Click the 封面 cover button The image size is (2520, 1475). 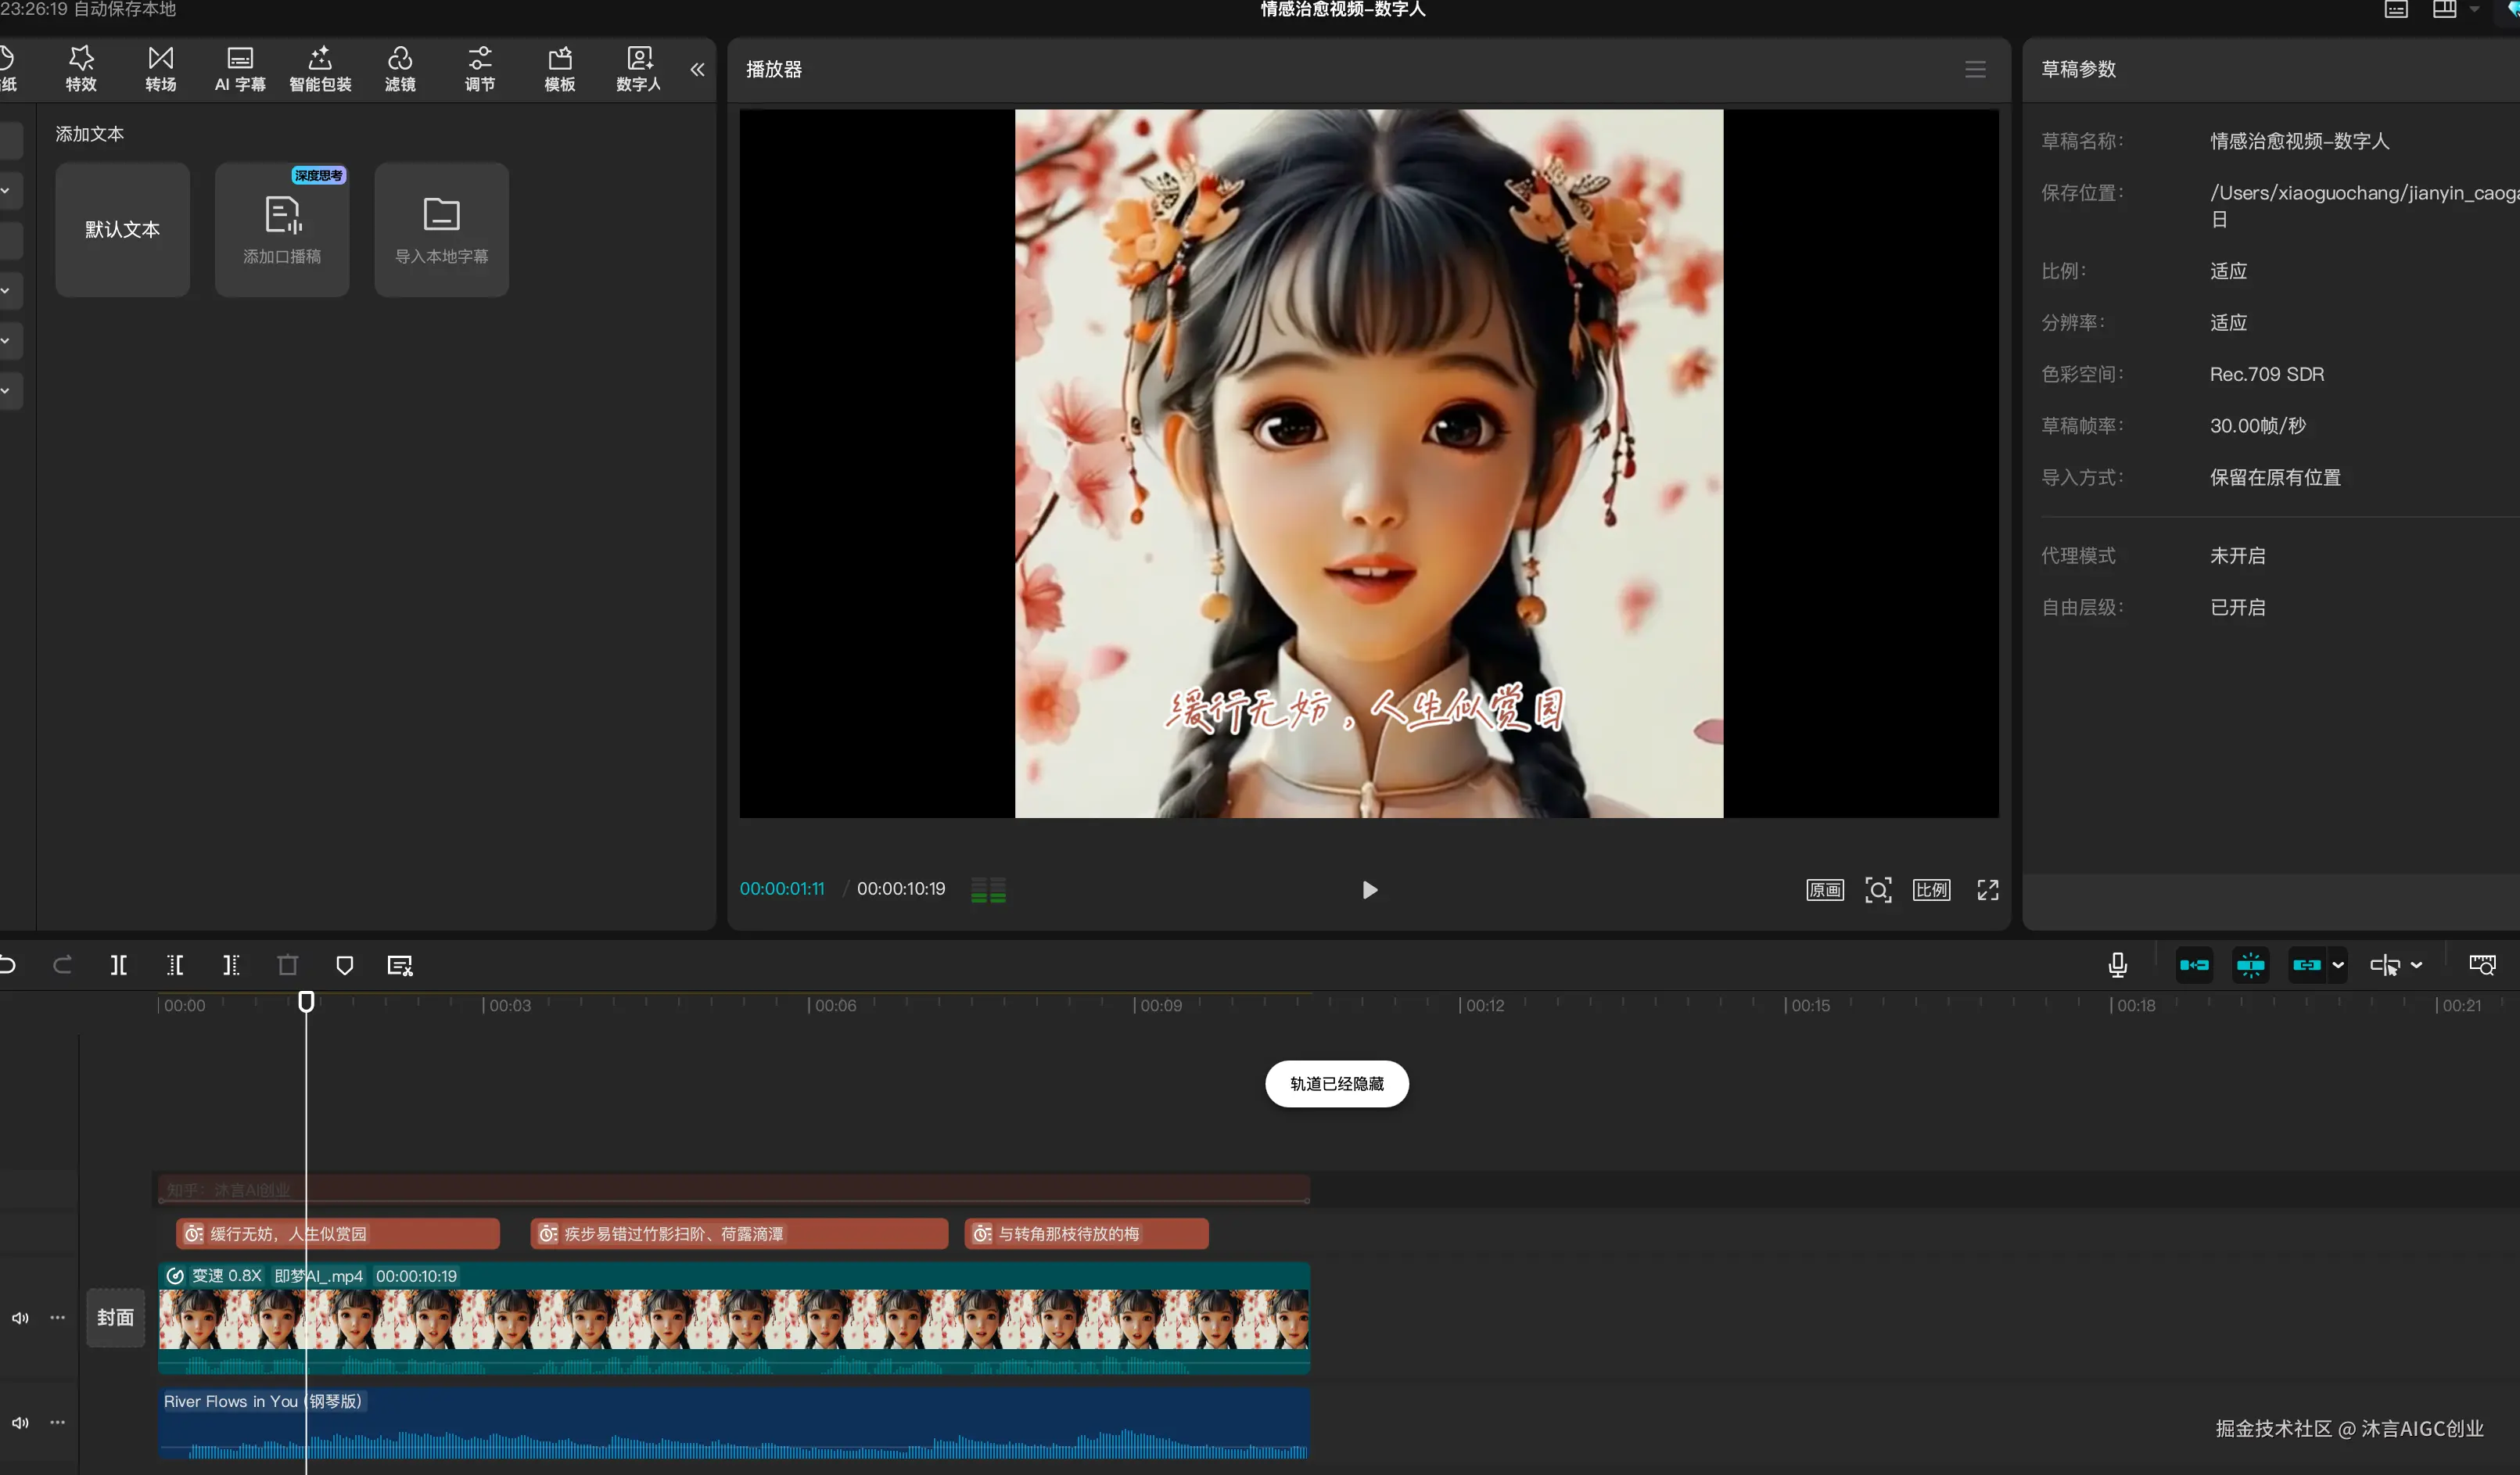point(115,1317)
